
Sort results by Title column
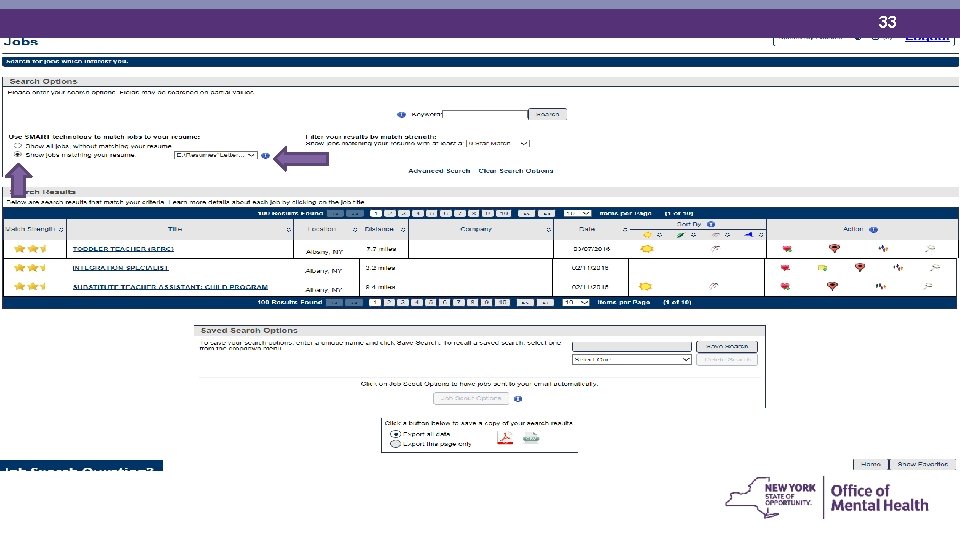click(x=174, y=229)
